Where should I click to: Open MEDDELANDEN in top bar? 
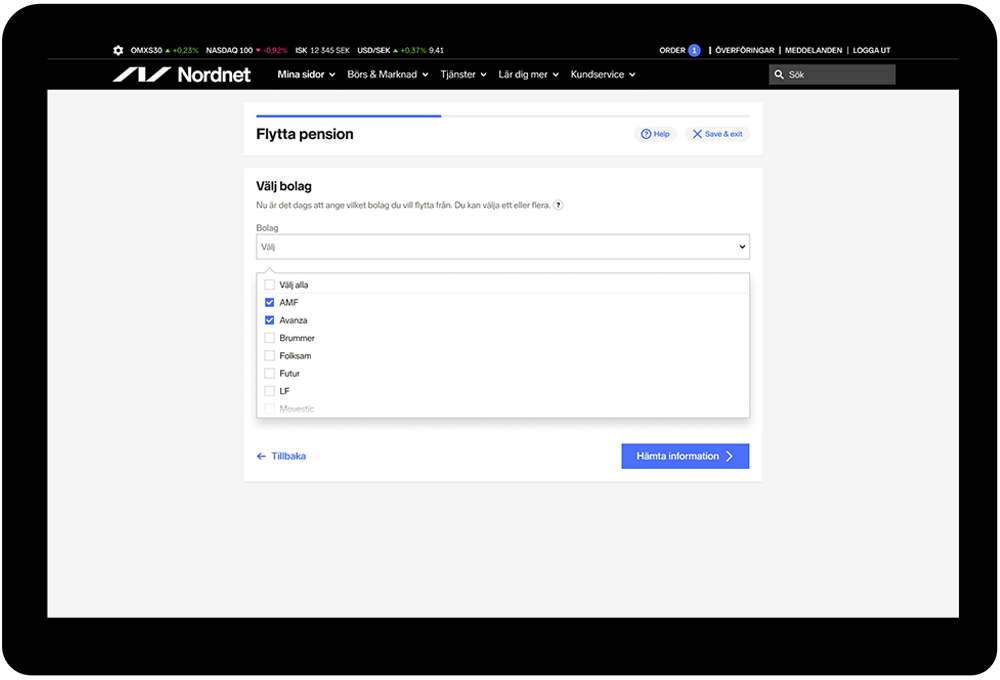coord(813,50)
